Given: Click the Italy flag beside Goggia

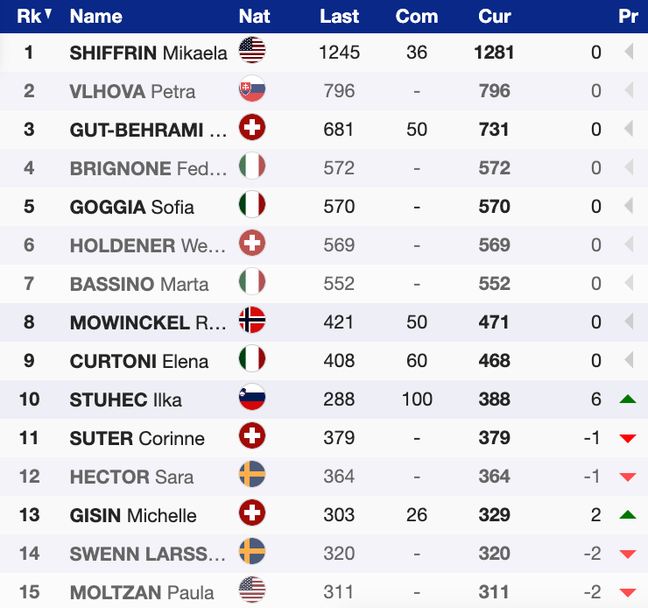Looking at the screenshot, I should [x=252, y=206].
